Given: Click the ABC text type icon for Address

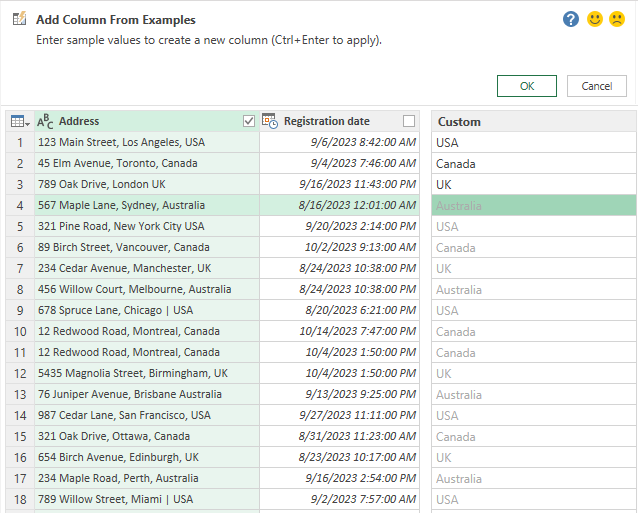Looking at the screenshot, I should pyautogui.click(x=45, y=121).
